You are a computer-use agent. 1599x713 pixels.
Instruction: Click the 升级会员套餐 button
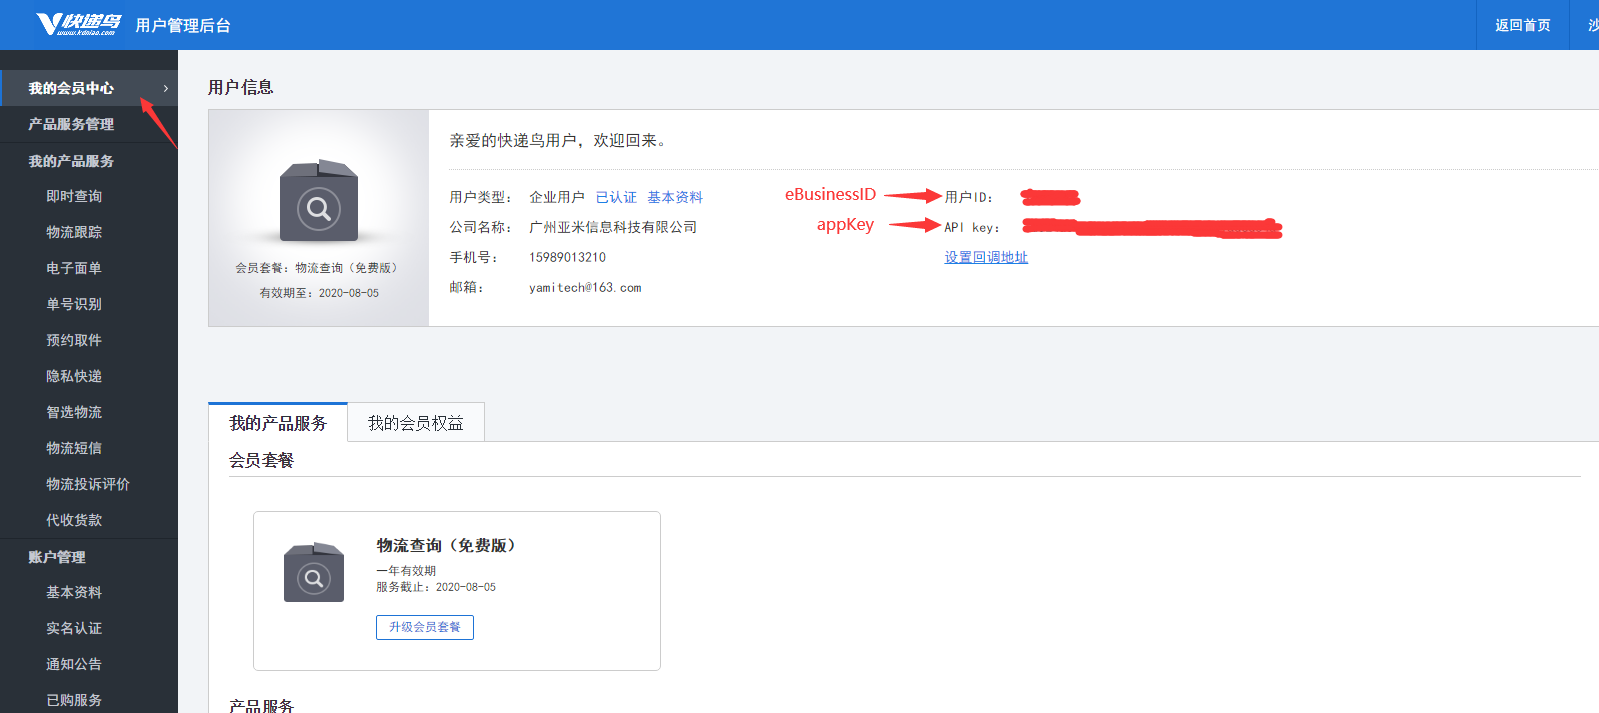424,627
